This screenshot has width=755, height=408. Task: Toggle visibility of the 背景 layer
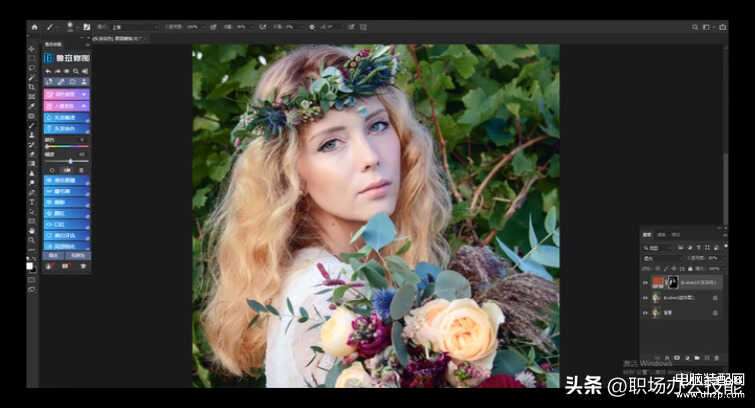point(645,313)
